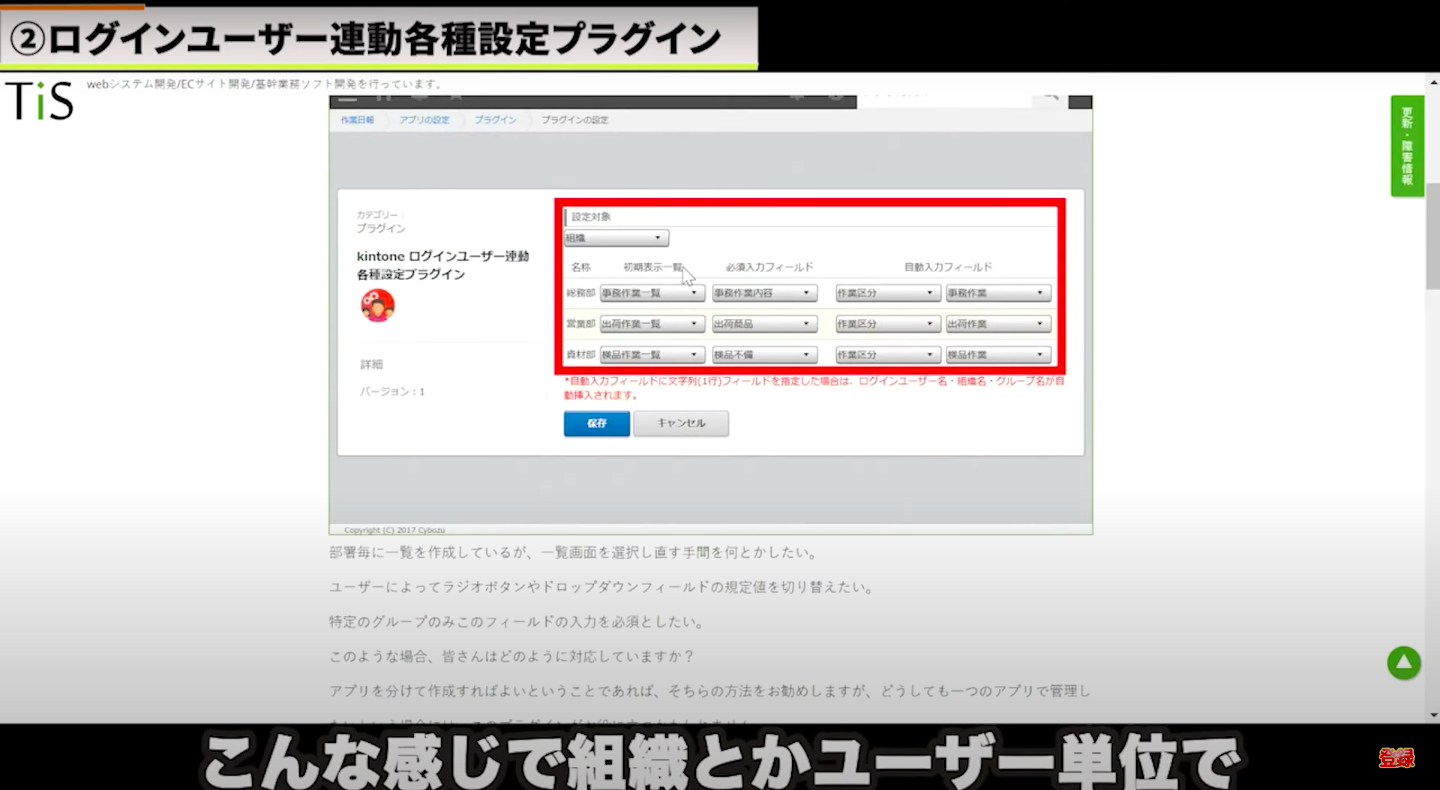Expand the 出荷作業一覧 dropdown for 営業部
The width and height of the screenshot is (1440, 790).
(652, 325)
